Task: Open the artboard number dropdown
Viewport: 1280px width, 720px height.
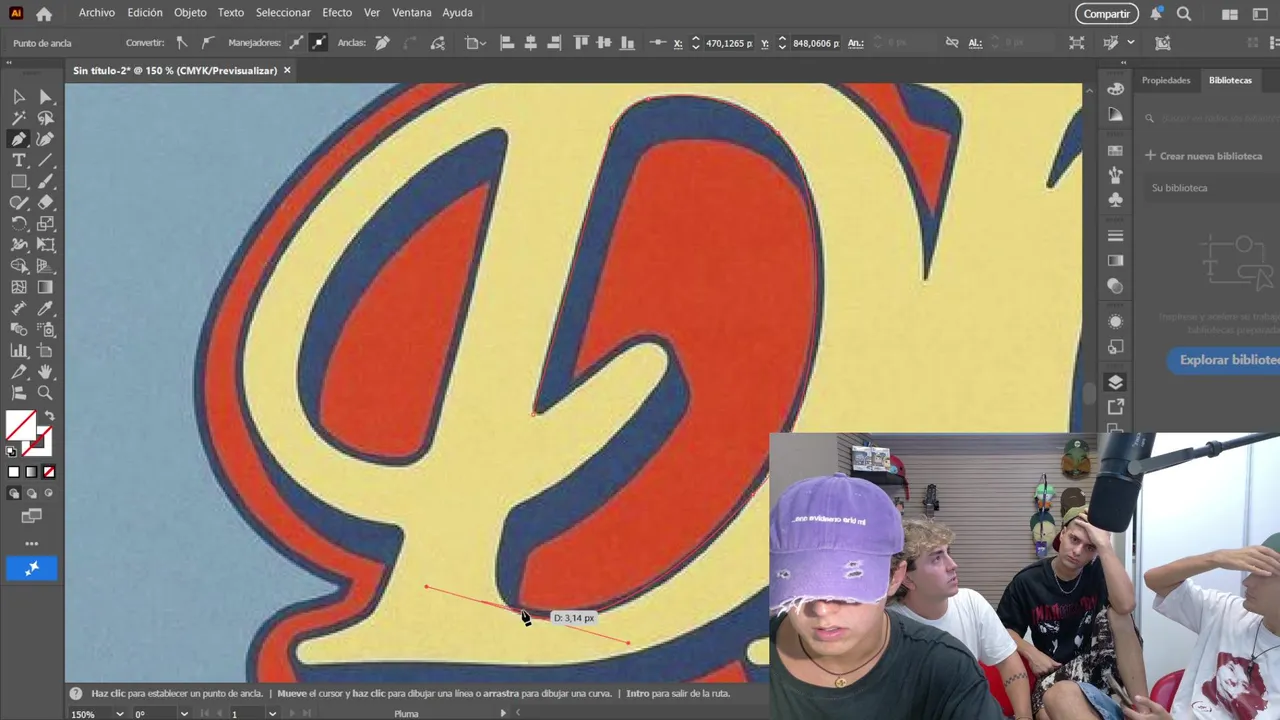Action: [272, 714]
